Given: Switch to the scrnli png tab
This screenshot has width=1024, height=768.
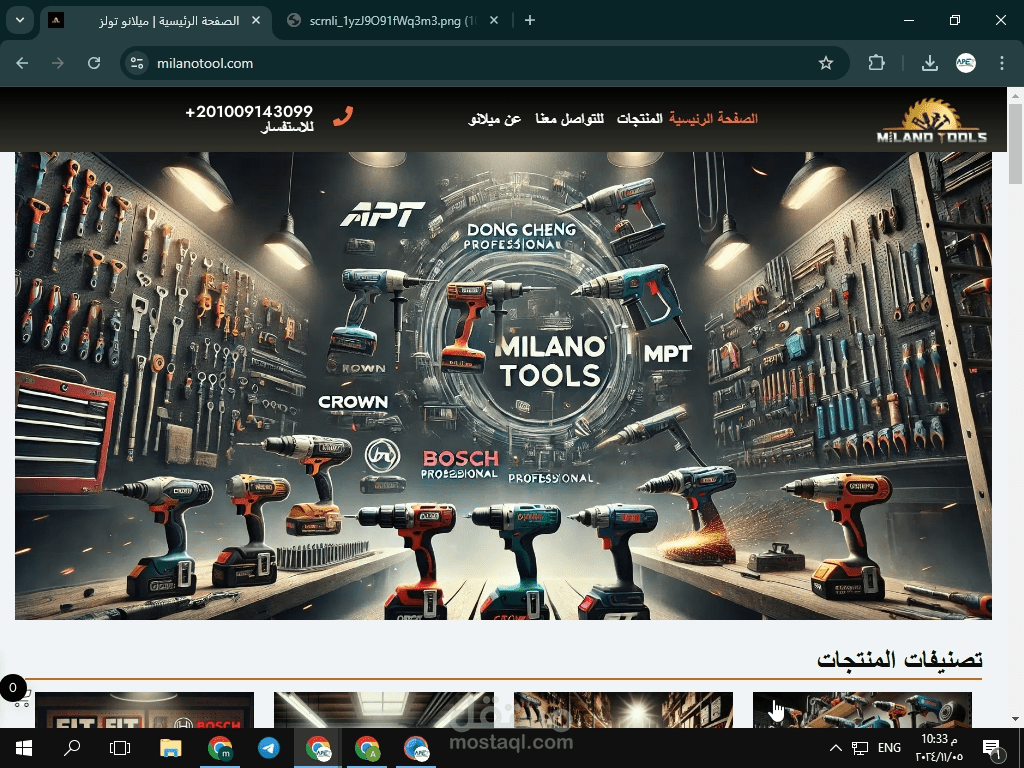Looking at the screenshot, I should (x=393, y=21).
